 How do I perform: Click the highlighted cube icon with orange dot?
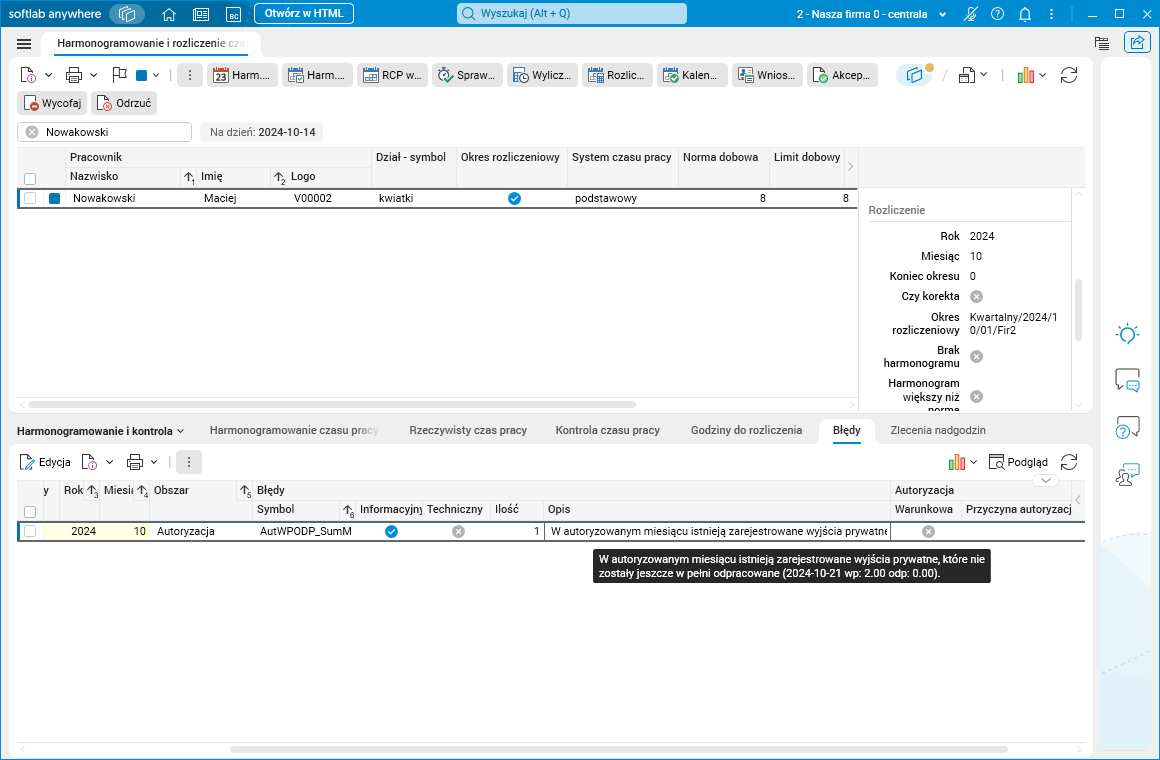[x=916, y=75]
